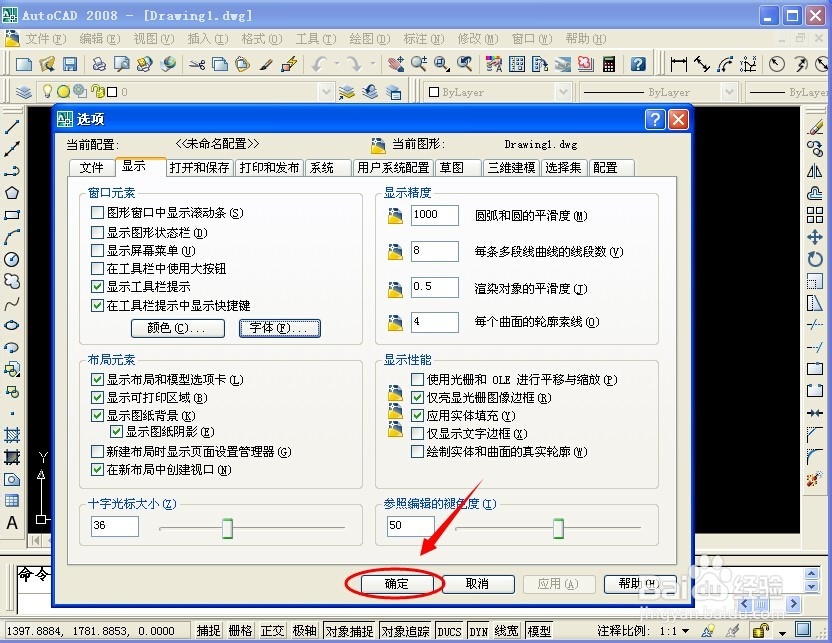Click the Pan realtime hand icon
The image size is (832, 643).
[x=396, y=64]
